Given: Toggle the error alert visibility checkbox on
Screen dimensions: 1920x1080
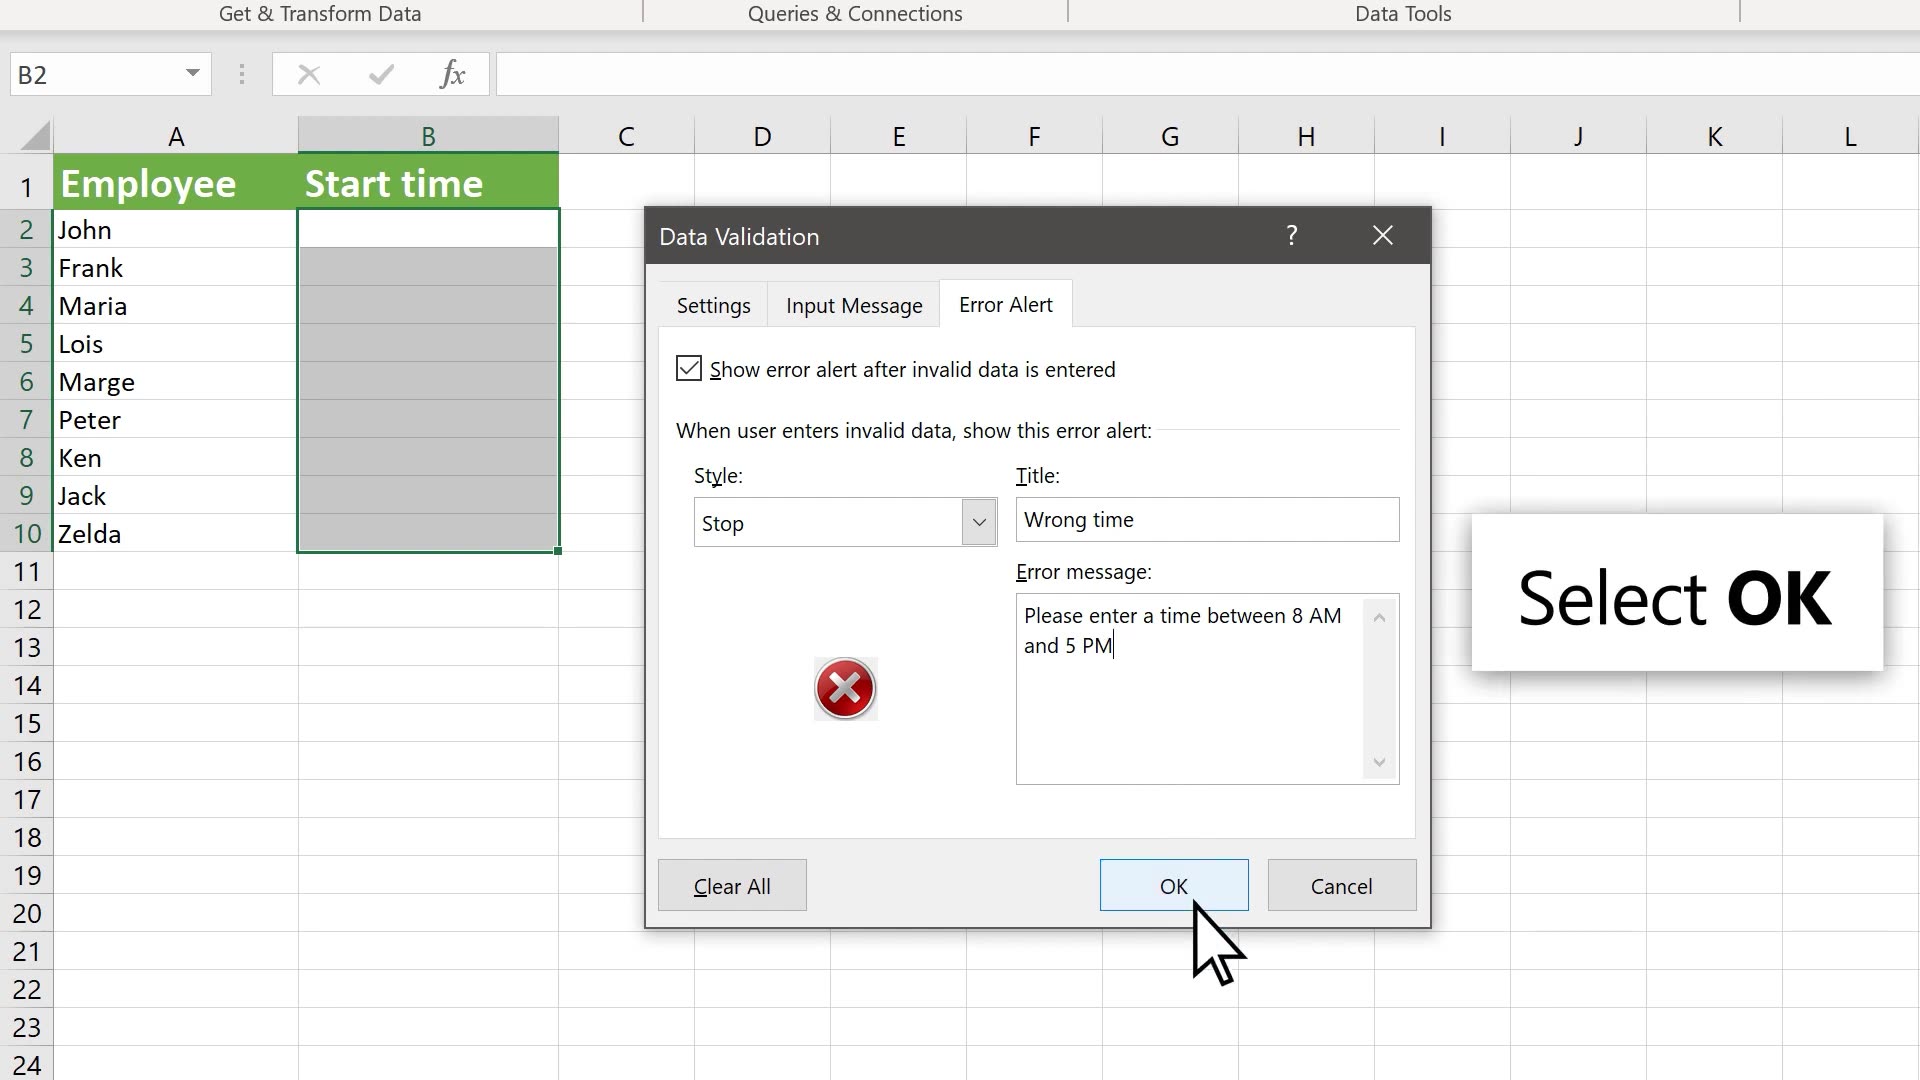Looking at the screenshot, I should (x=688, y=368).
